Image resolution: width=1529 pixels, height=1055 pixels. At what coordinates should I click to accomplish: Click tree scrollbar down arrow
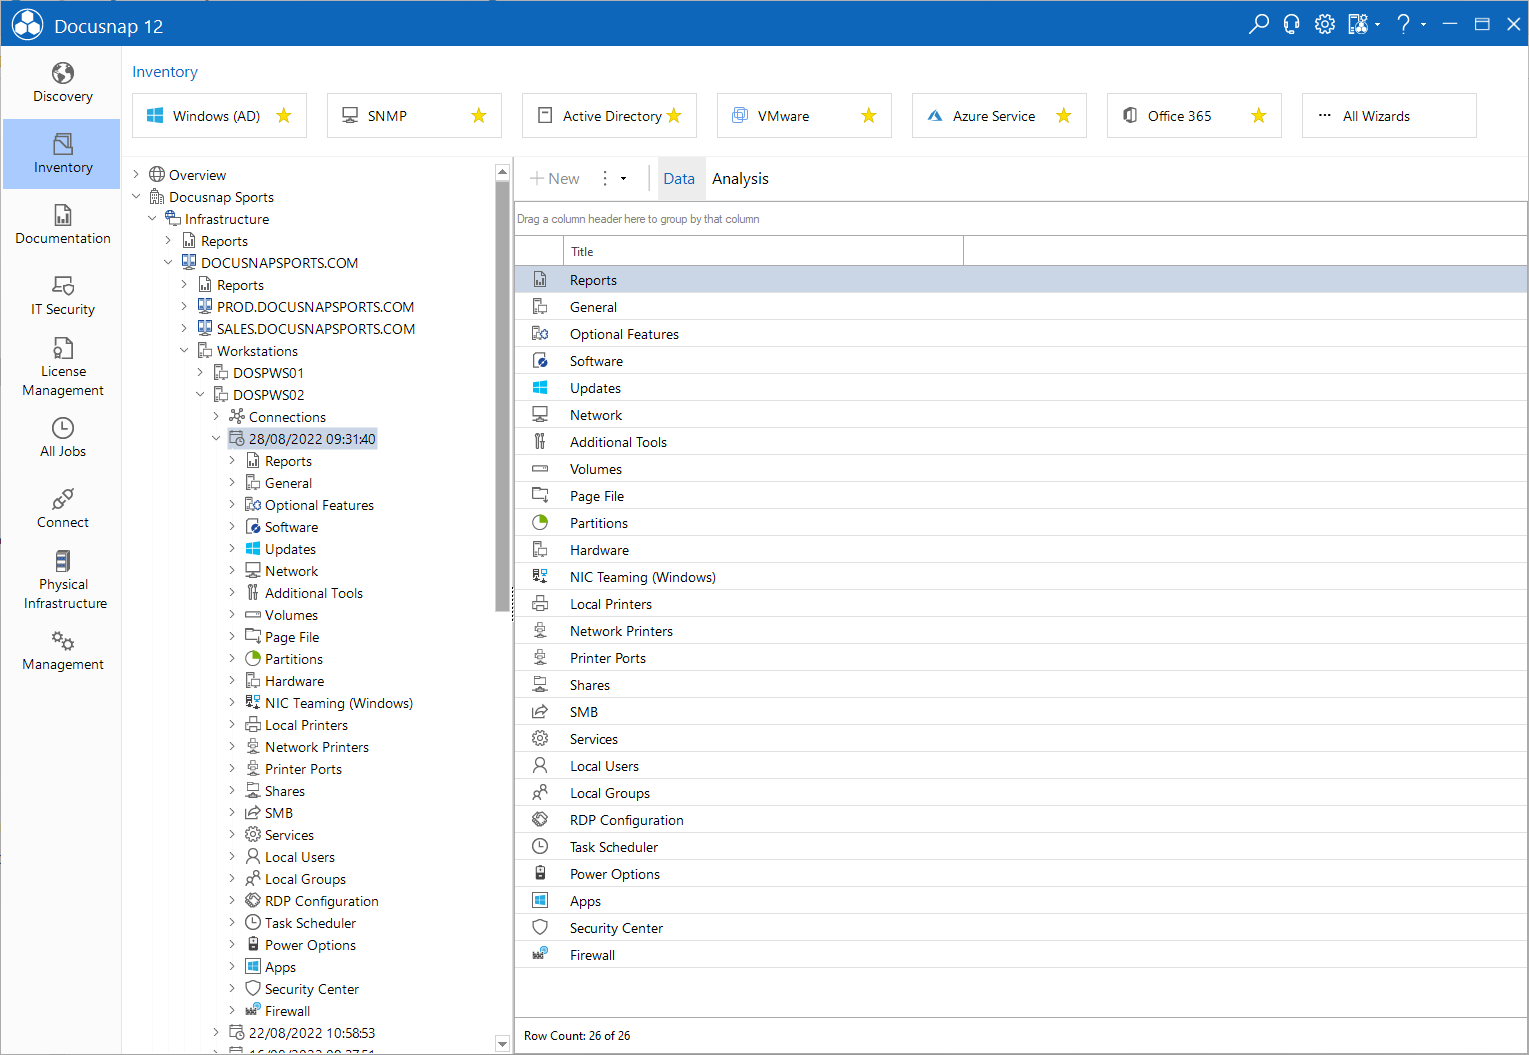coord(502,1043)
